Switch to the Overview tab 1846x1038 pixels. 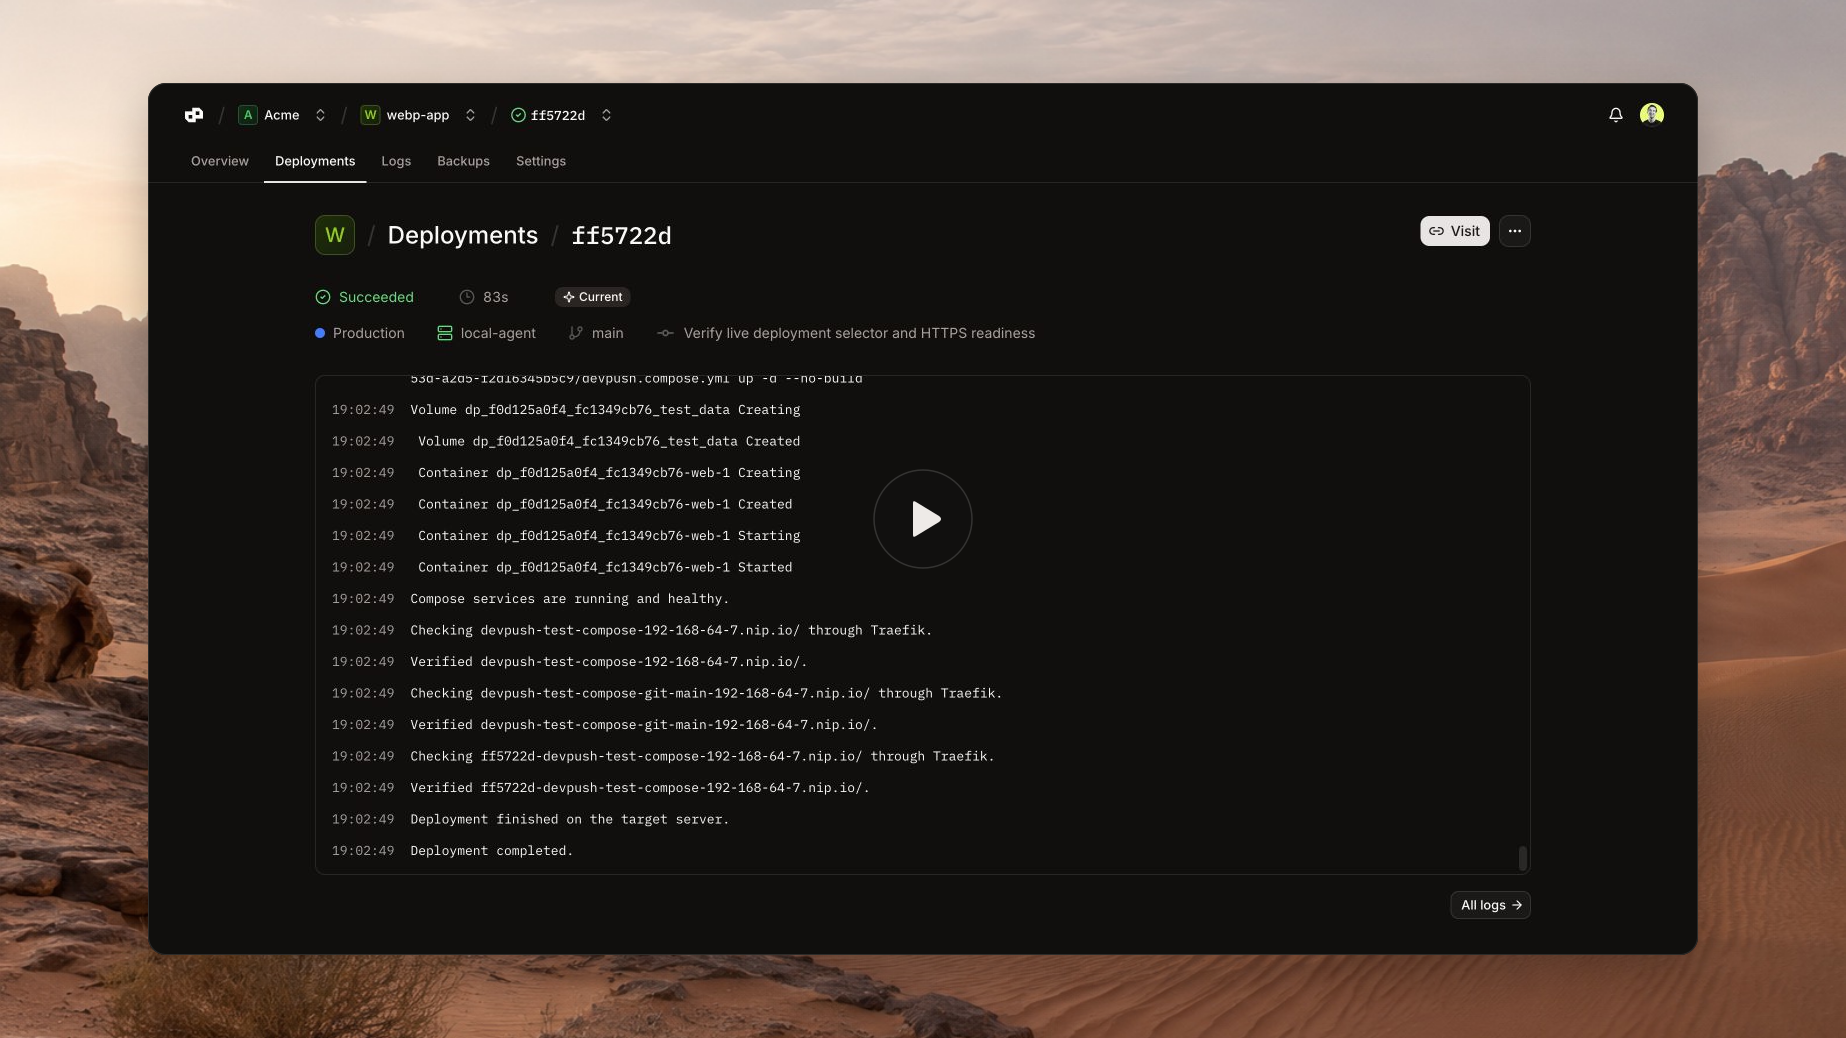pos(220,161)
